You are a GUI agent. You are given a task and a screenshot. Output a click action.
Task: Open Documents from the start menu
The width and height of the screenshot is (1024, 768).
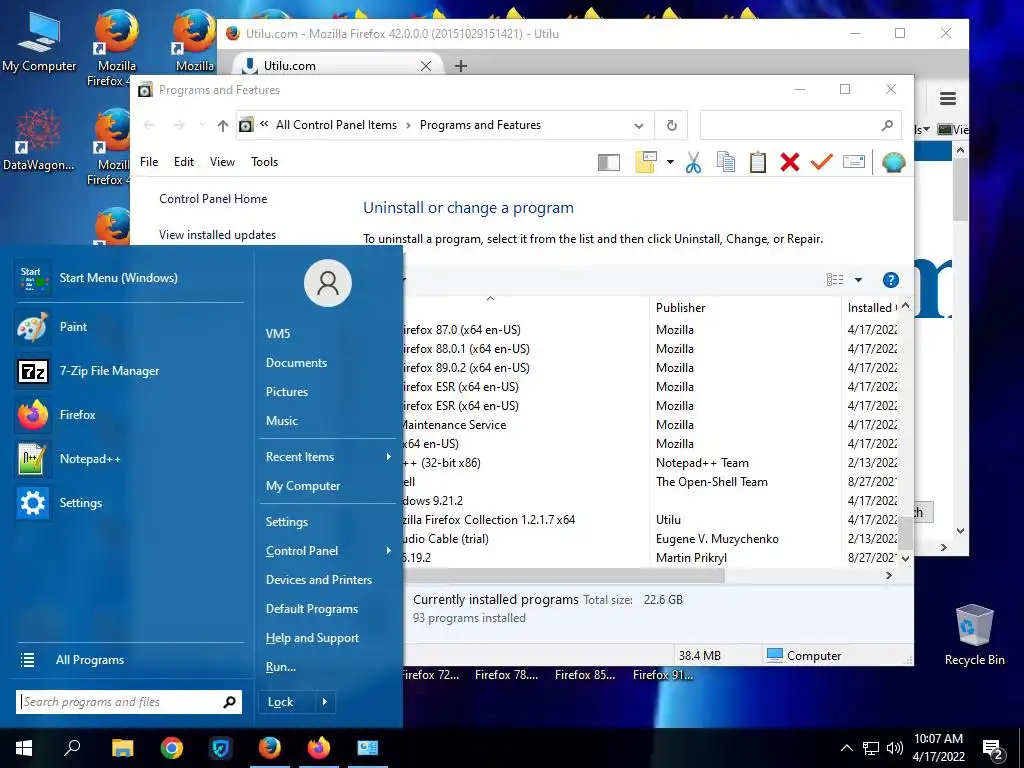(328, 362)
